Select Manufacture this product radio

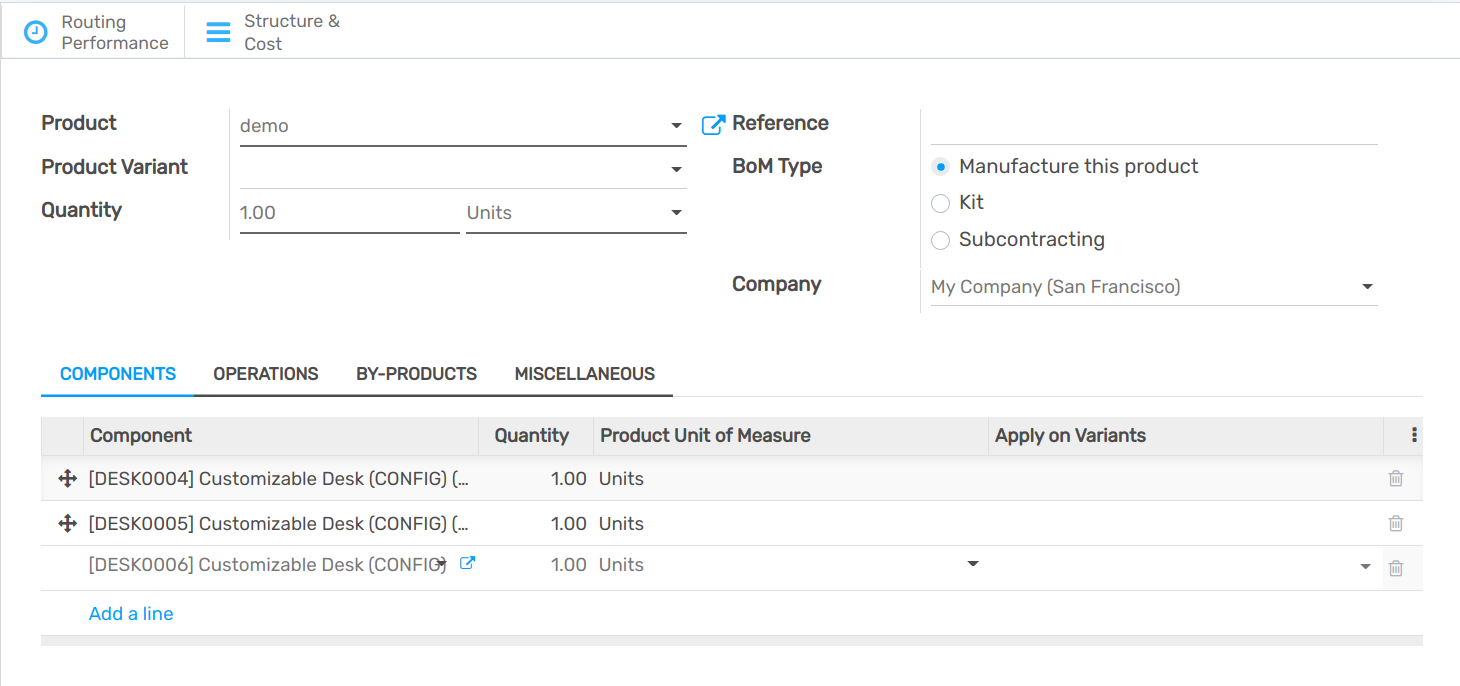940,167
